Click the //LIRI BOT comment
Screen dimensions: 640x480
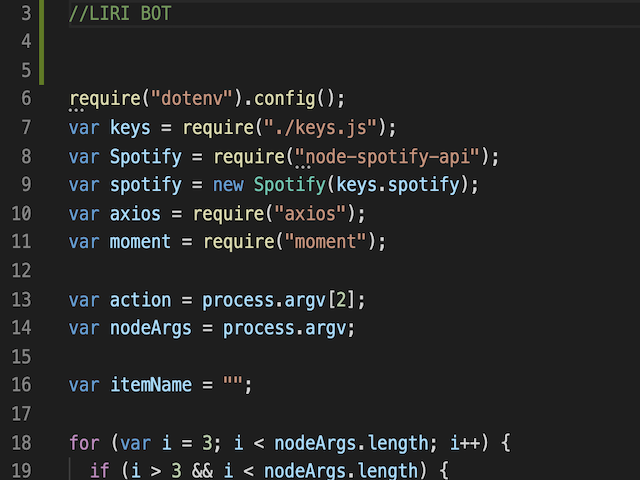(x=120, y=14)
